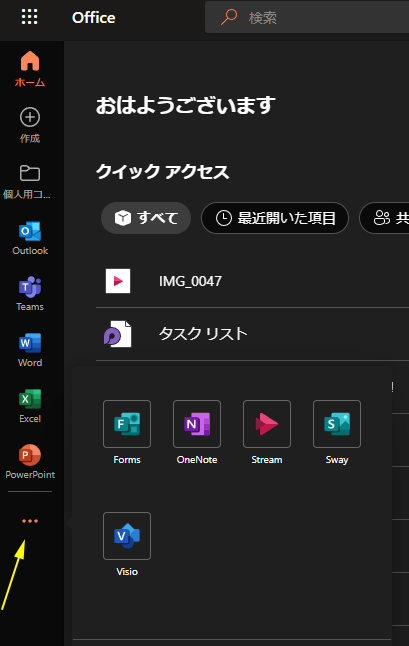Click the 検索 search box

(x=307, y=17)
